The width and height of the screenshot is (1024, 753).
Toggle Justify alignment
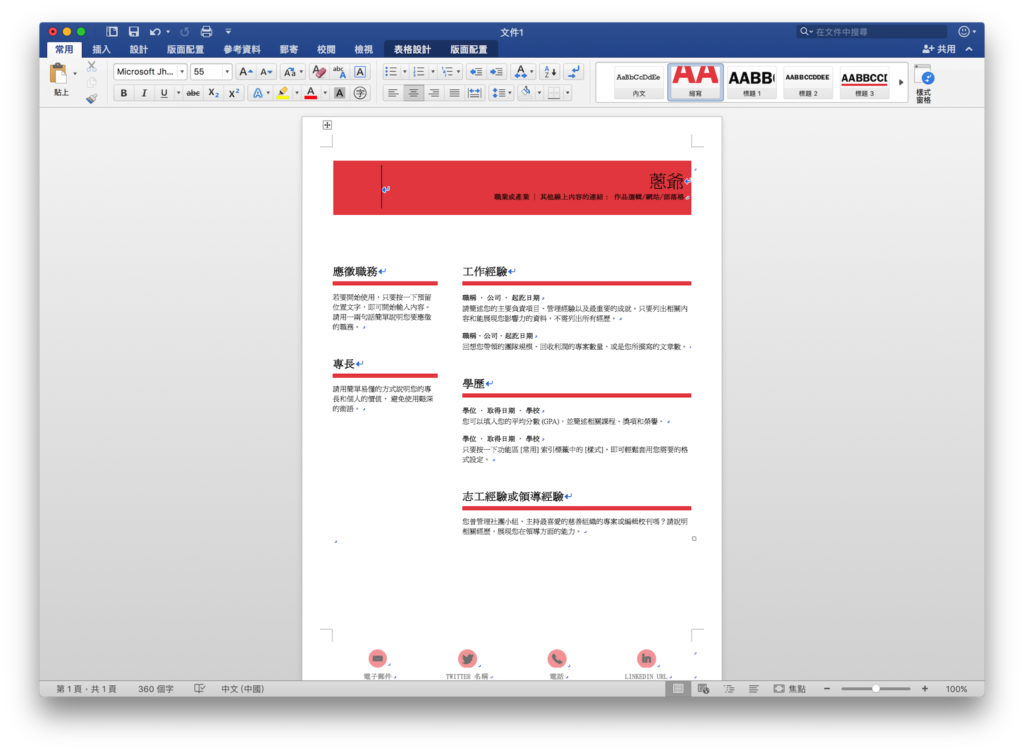[455, 93]
